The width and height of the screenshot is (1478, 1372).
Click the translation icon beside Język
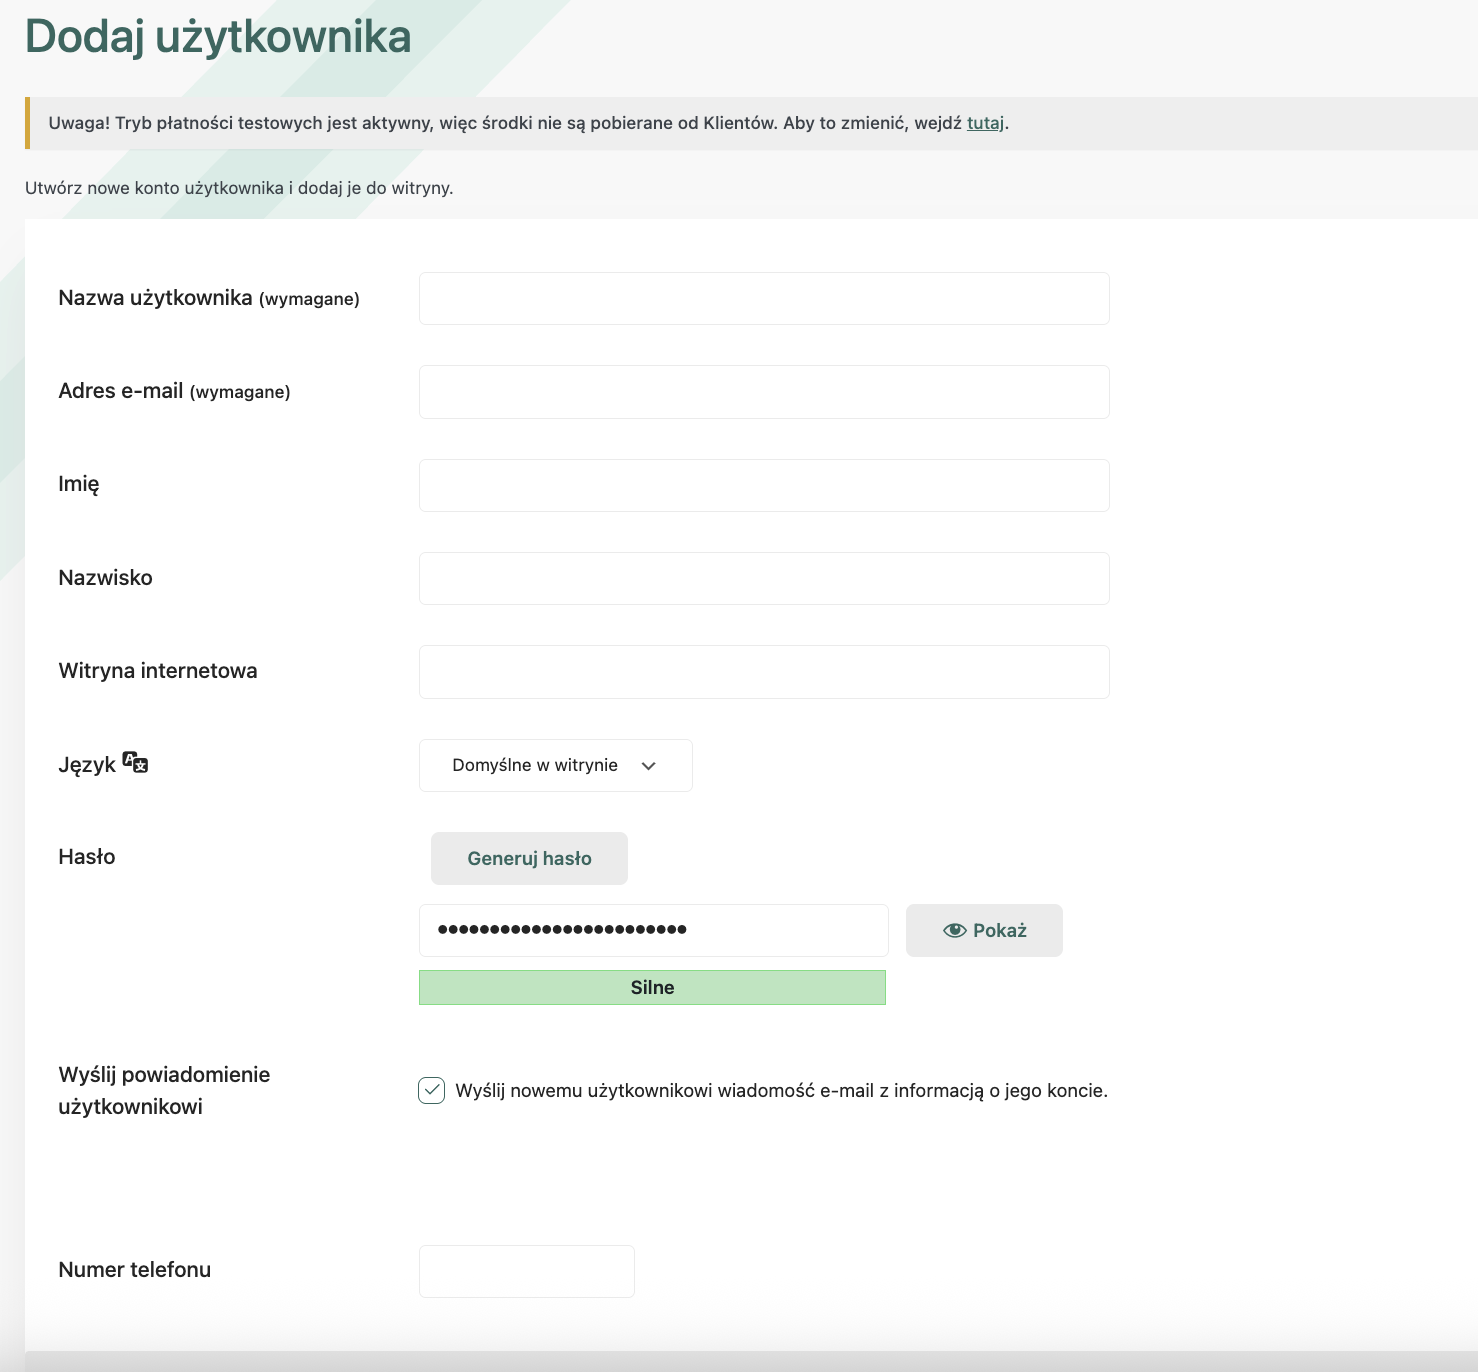[x=135, y=763]
